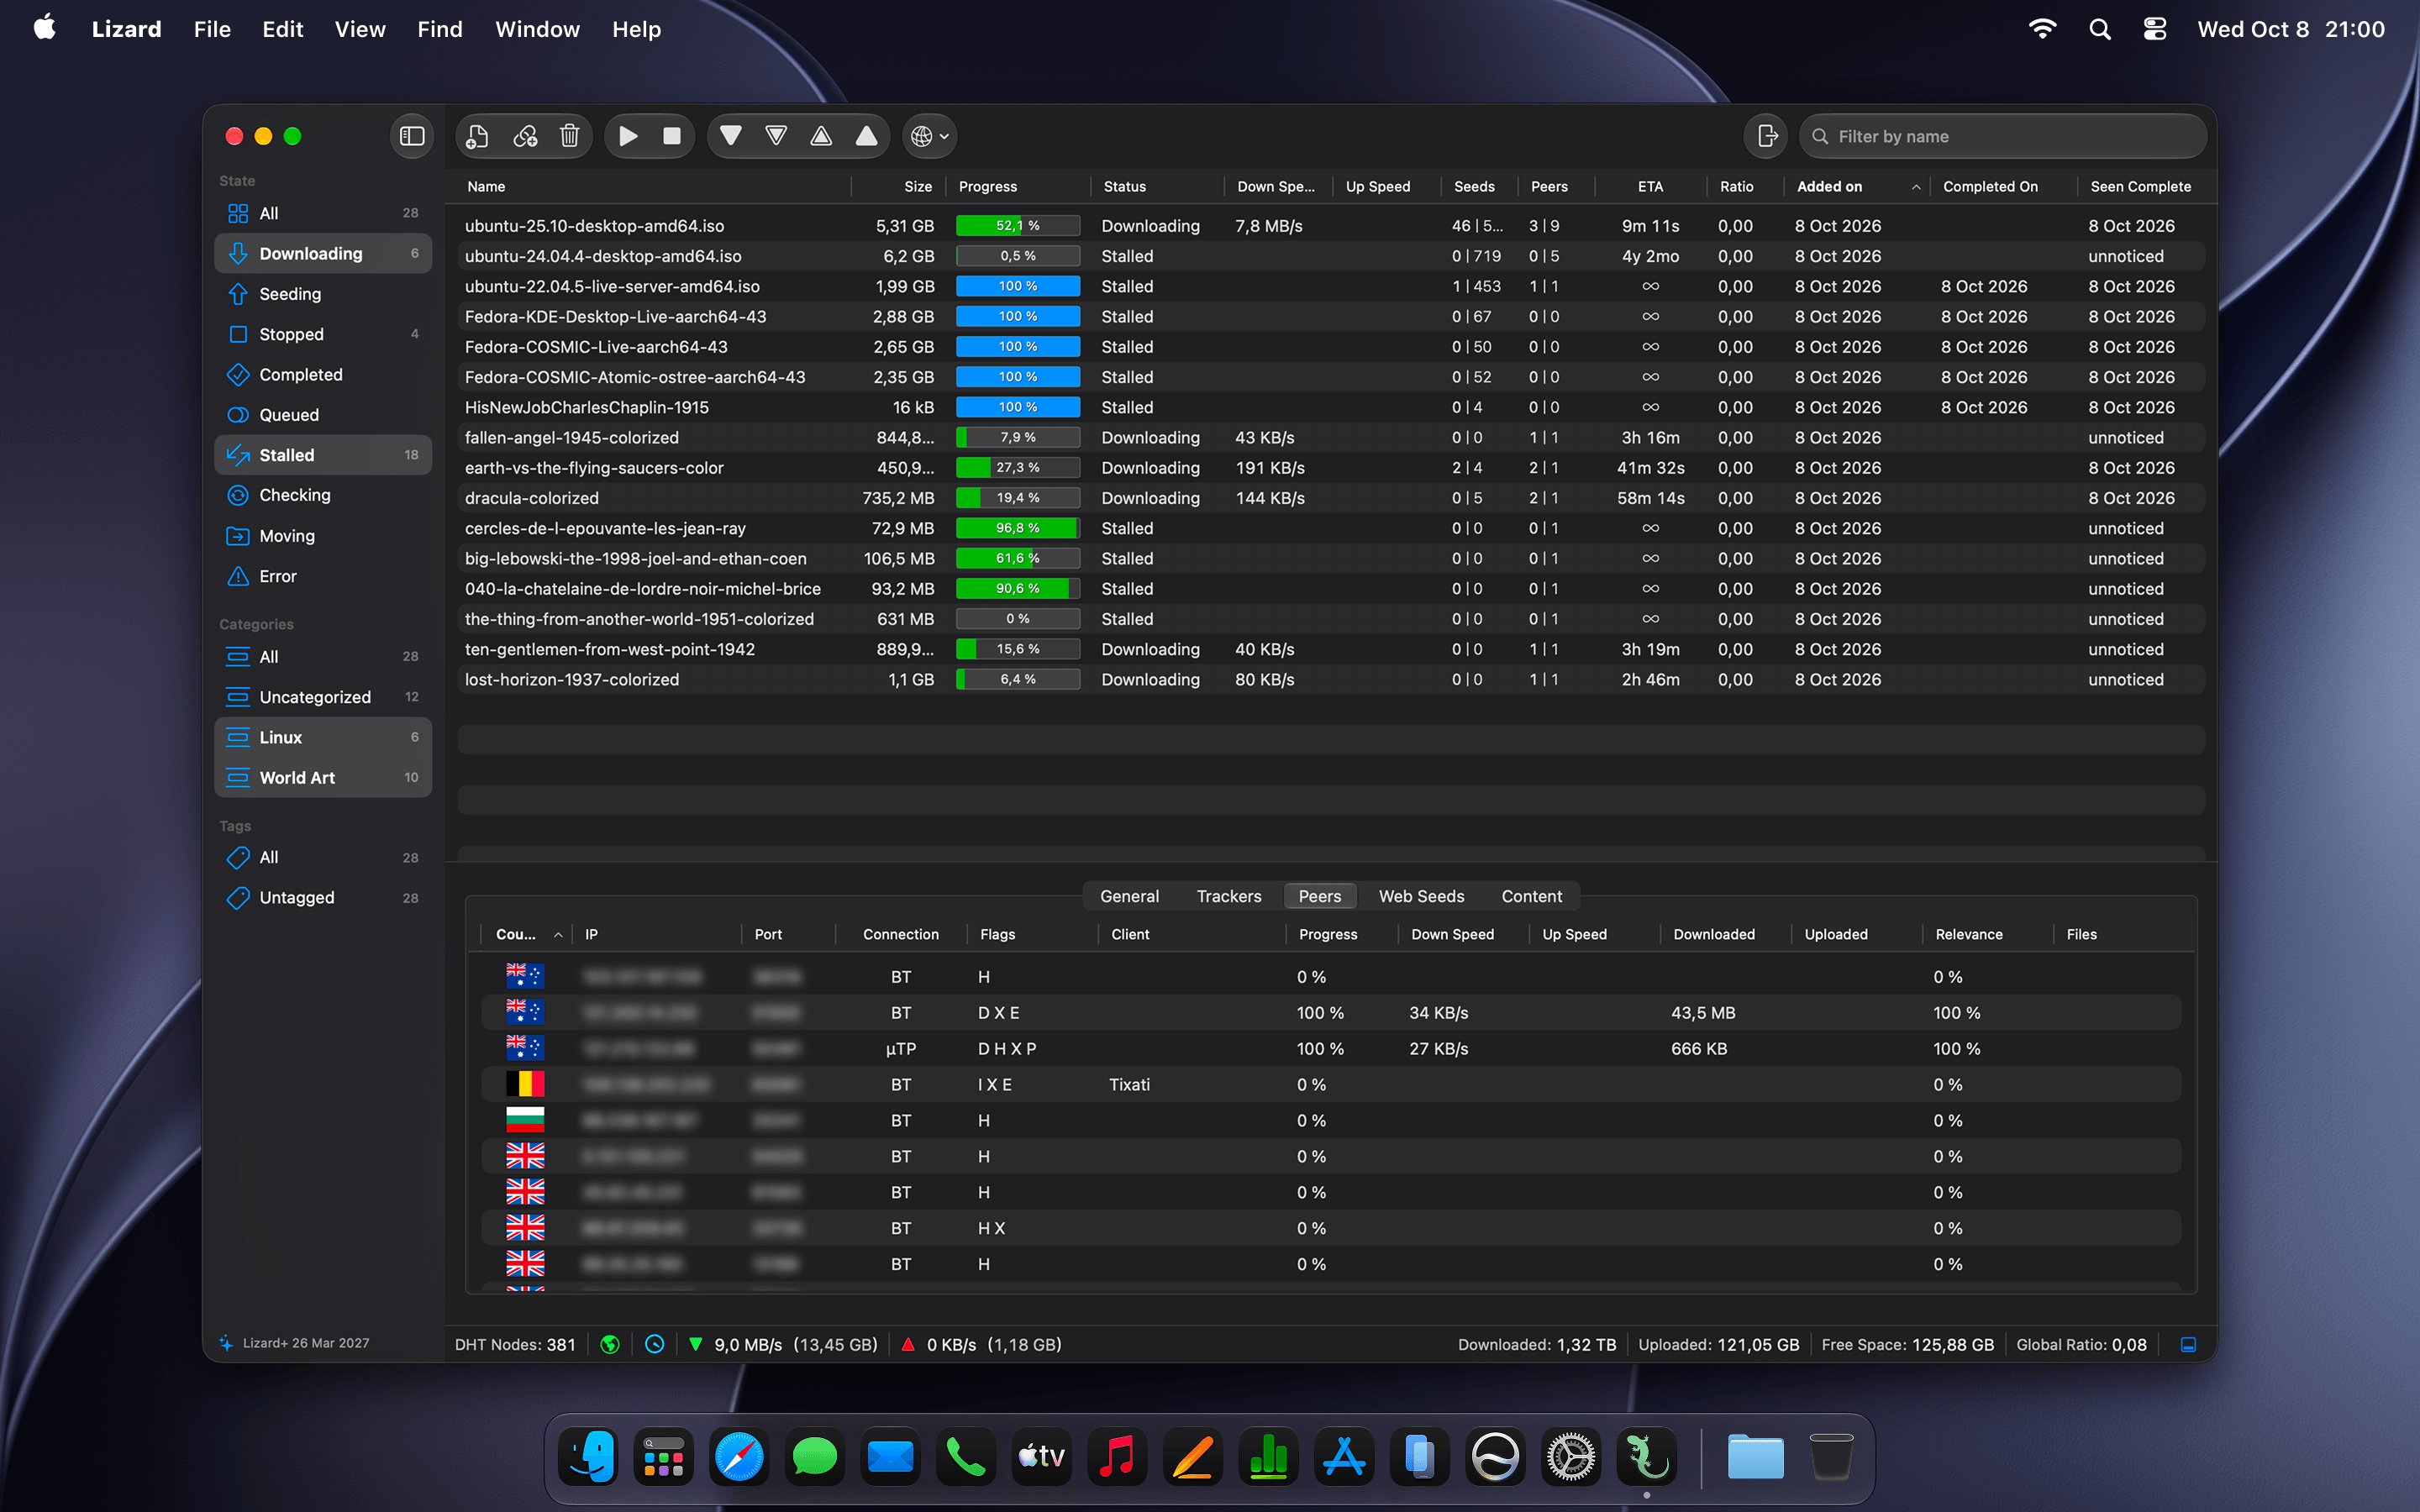Click the add torrent file icon

tap(478, 136)
